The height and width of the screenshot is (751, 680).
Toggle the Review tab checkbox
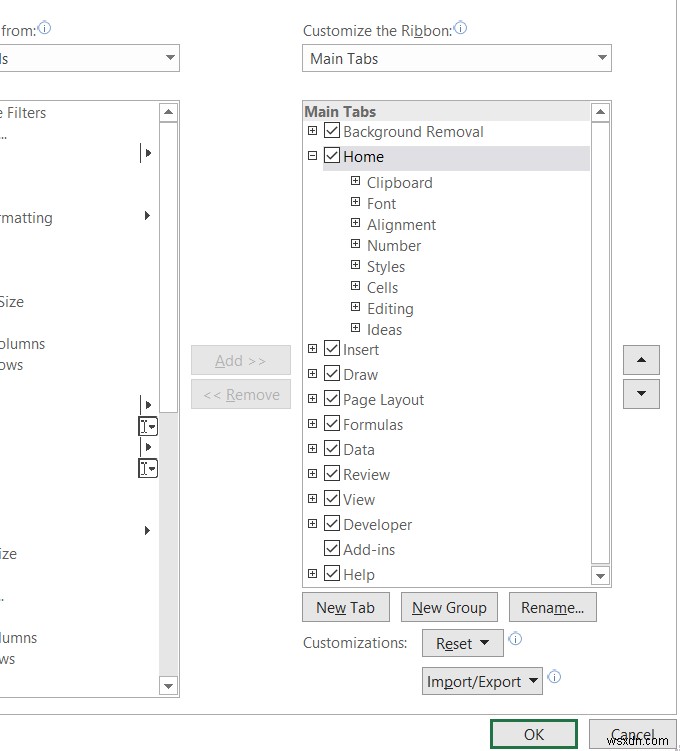click(332, 473)
